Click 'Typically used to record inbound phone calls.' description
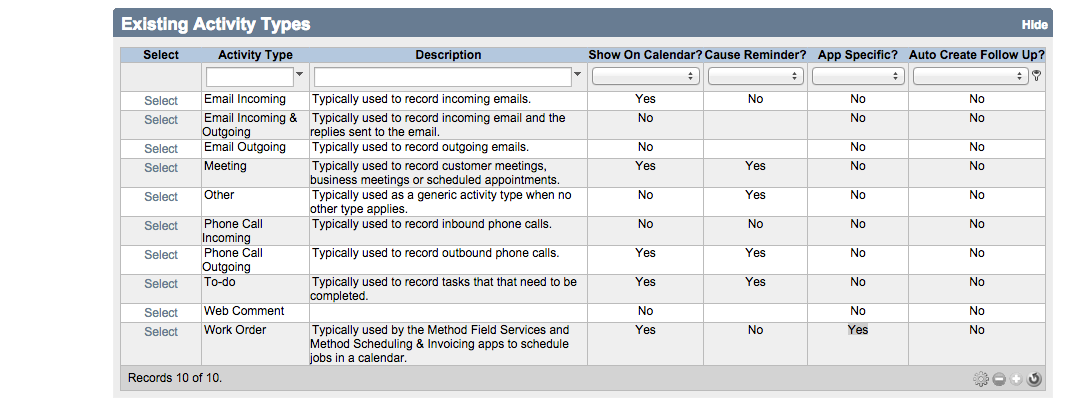1071x402 pixels. [x=432, y=224]
